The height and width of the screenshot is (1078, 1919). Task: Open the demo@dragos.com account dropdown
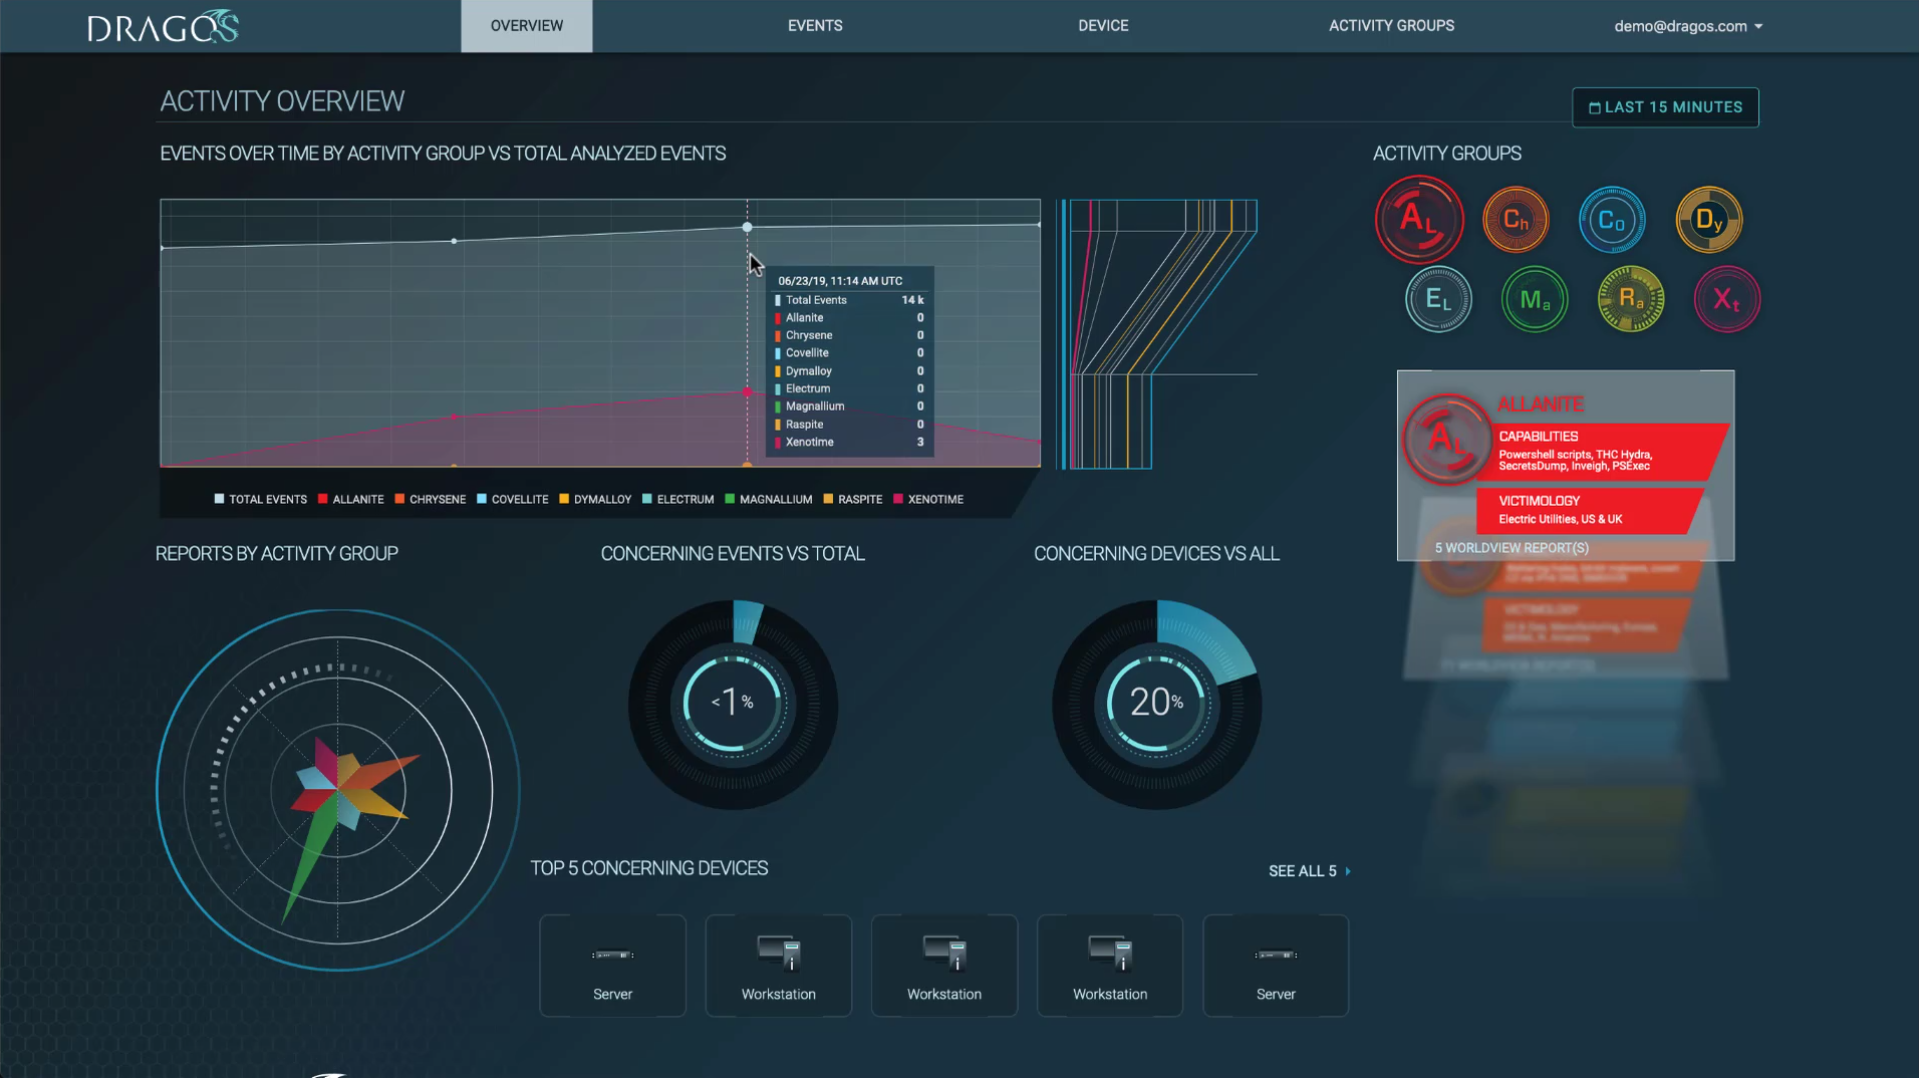click(x=1688, y=26)
